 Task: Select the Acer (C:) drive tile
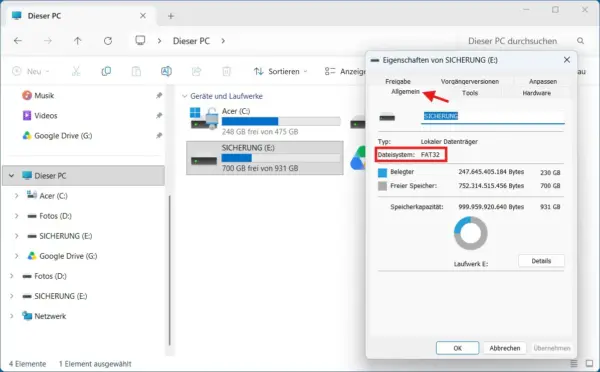point(265,121)
